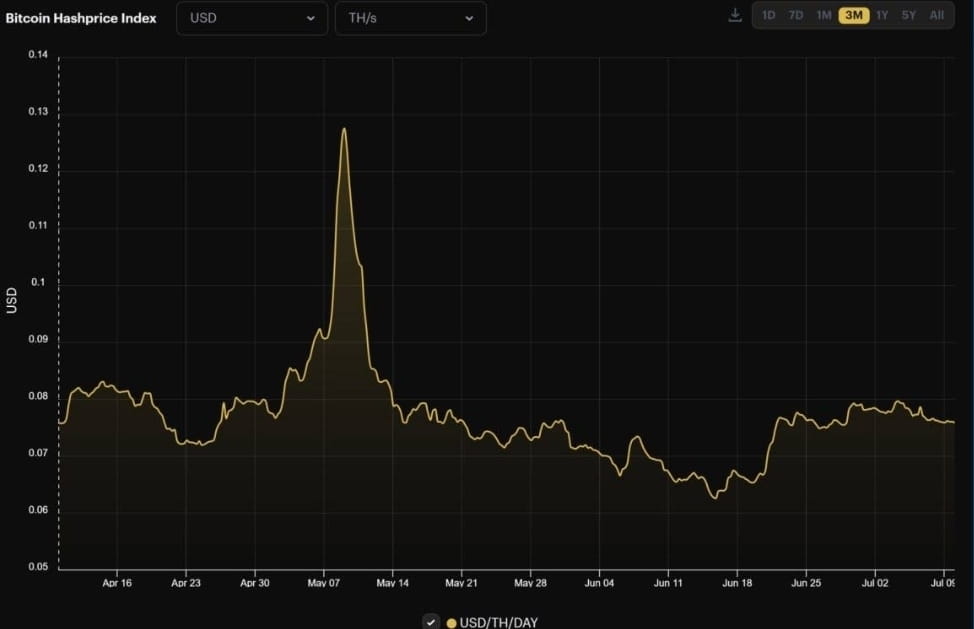This screenshot has height=629, width=974.
Task: Click the Apr 23 x-axis label
Action: point(186,583)
